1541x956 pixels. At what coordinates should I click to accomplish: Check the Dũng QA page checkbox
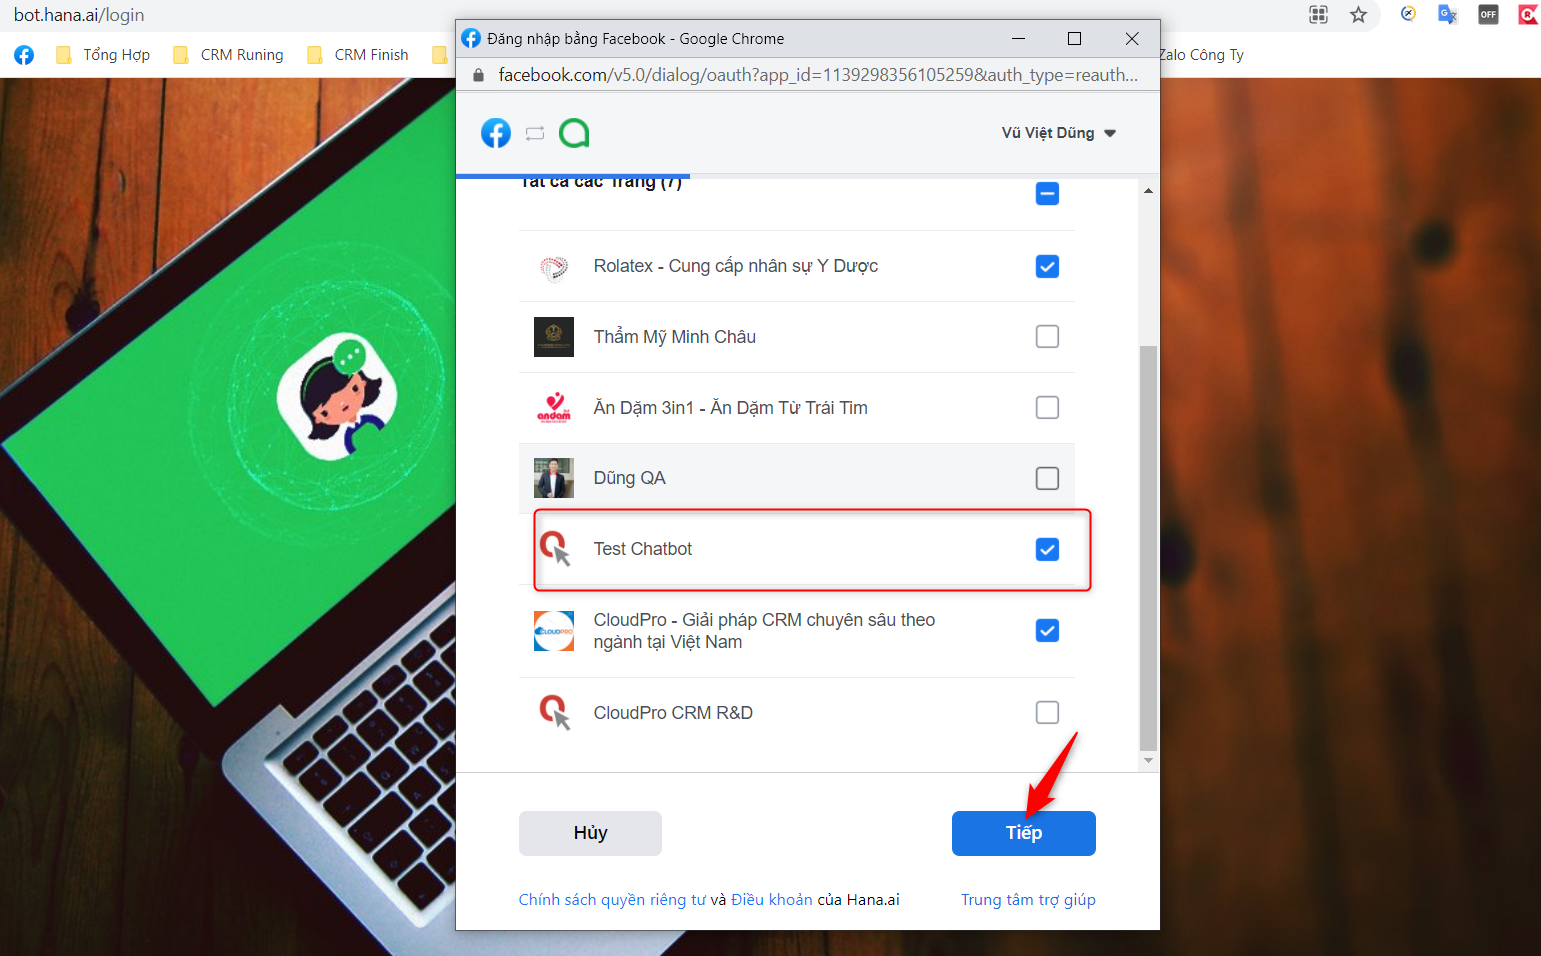point(1047,479)
